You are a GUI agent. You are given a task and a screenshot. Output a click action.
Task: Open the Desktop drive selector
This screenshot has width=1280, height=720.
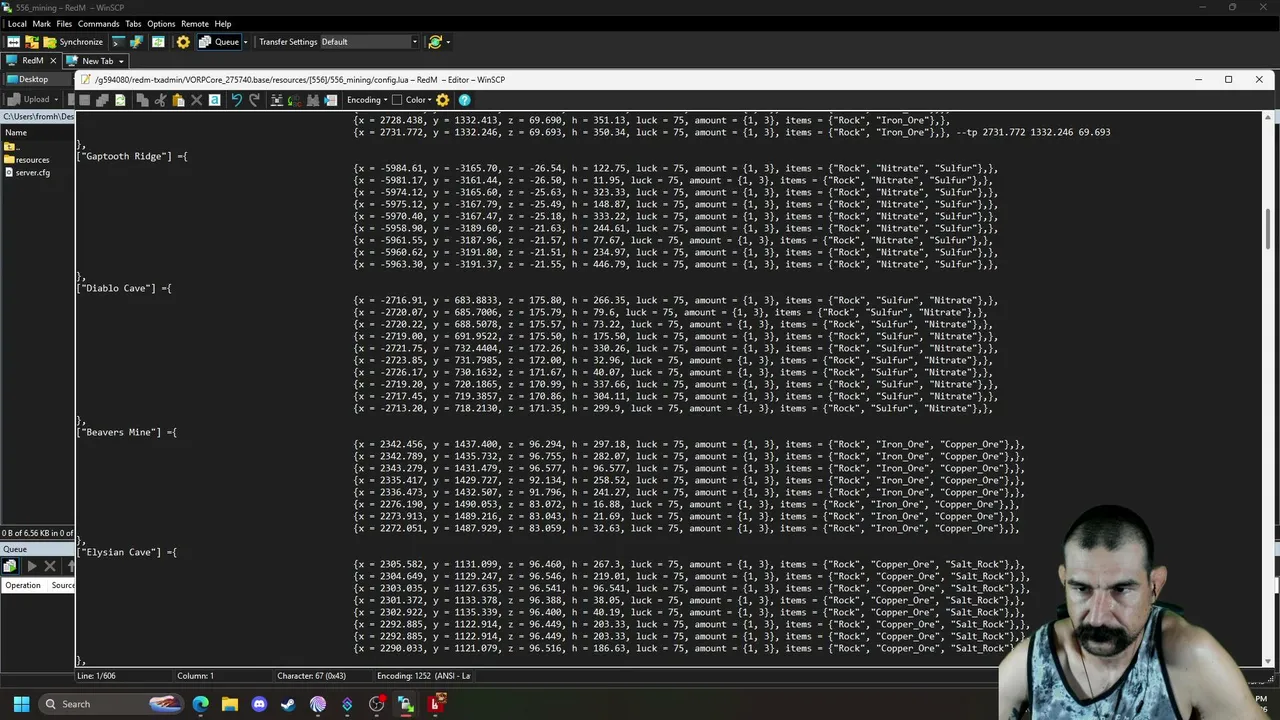pyautogui.click(x=36, y=79)
